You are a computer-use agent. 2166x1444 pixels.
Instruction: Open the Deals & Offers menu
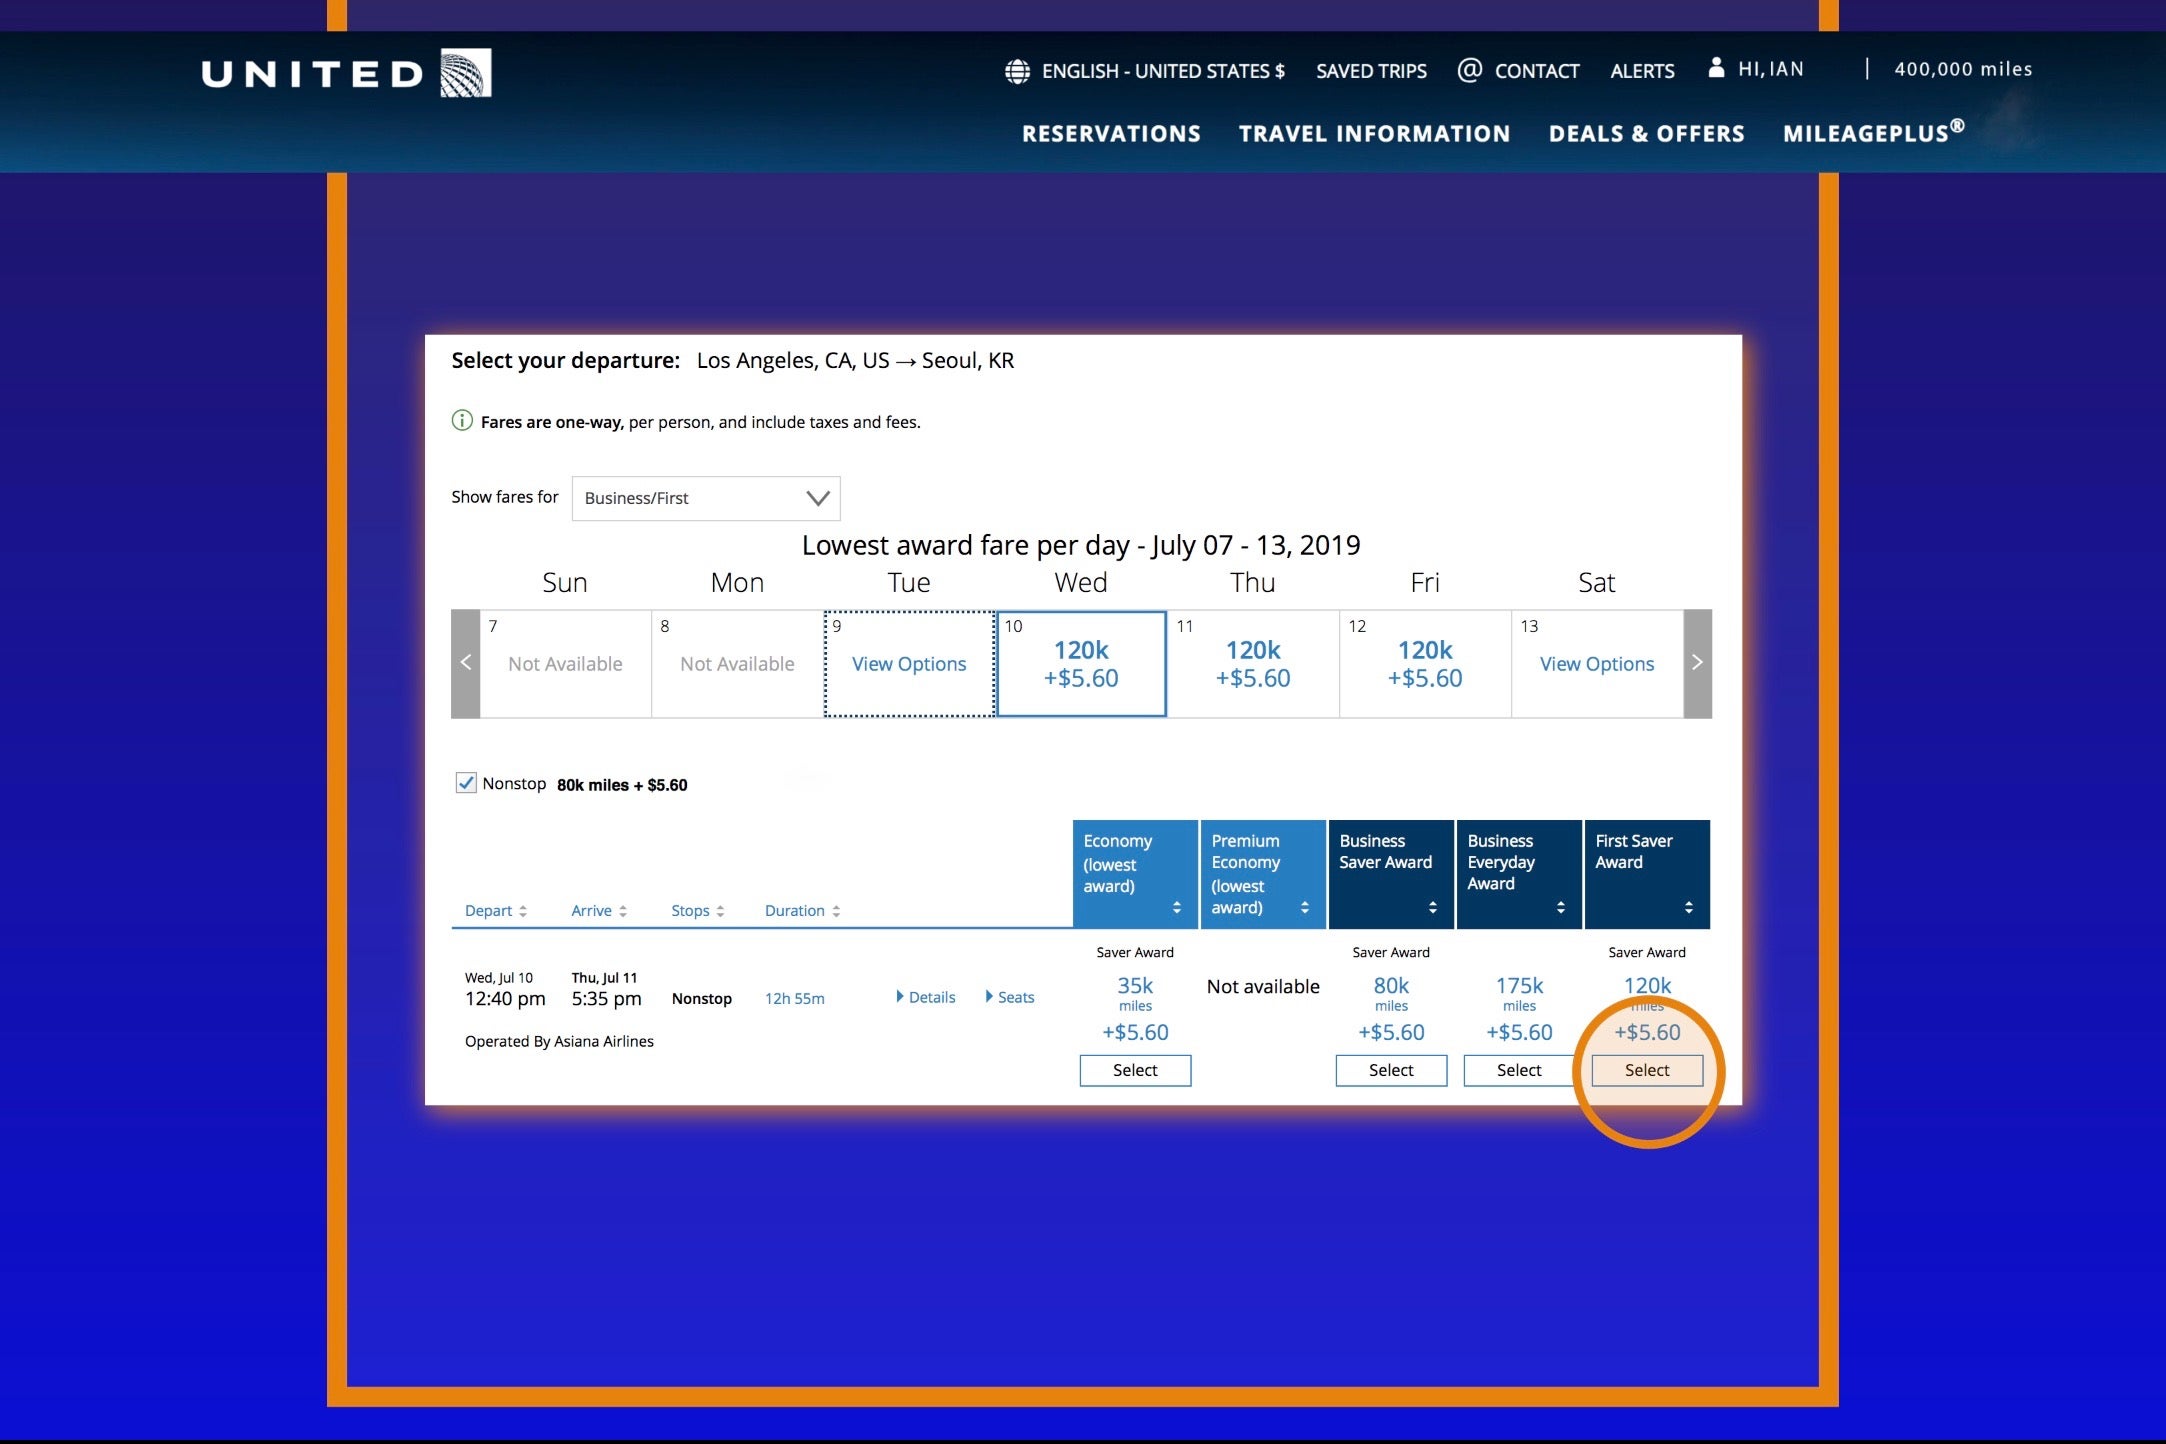click(1646, 134)
